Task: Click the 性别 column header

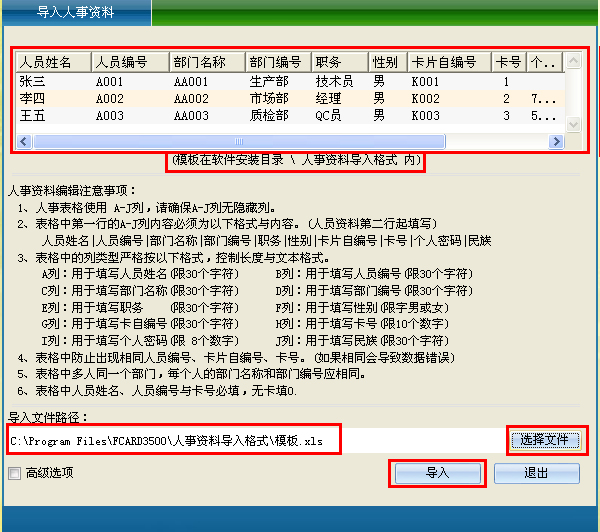Action: [388, 62]
